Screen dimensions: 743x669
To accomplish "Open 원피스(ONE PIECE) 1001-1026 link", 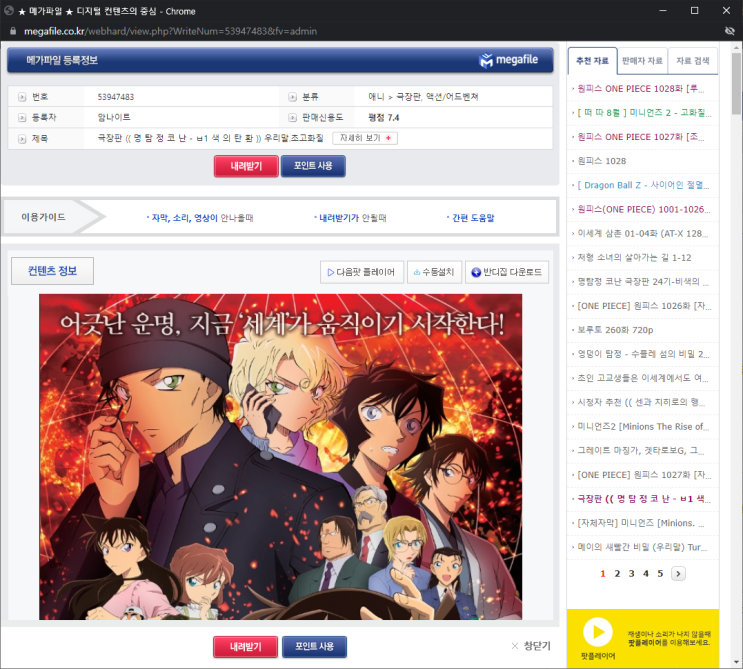I will 643,209.
